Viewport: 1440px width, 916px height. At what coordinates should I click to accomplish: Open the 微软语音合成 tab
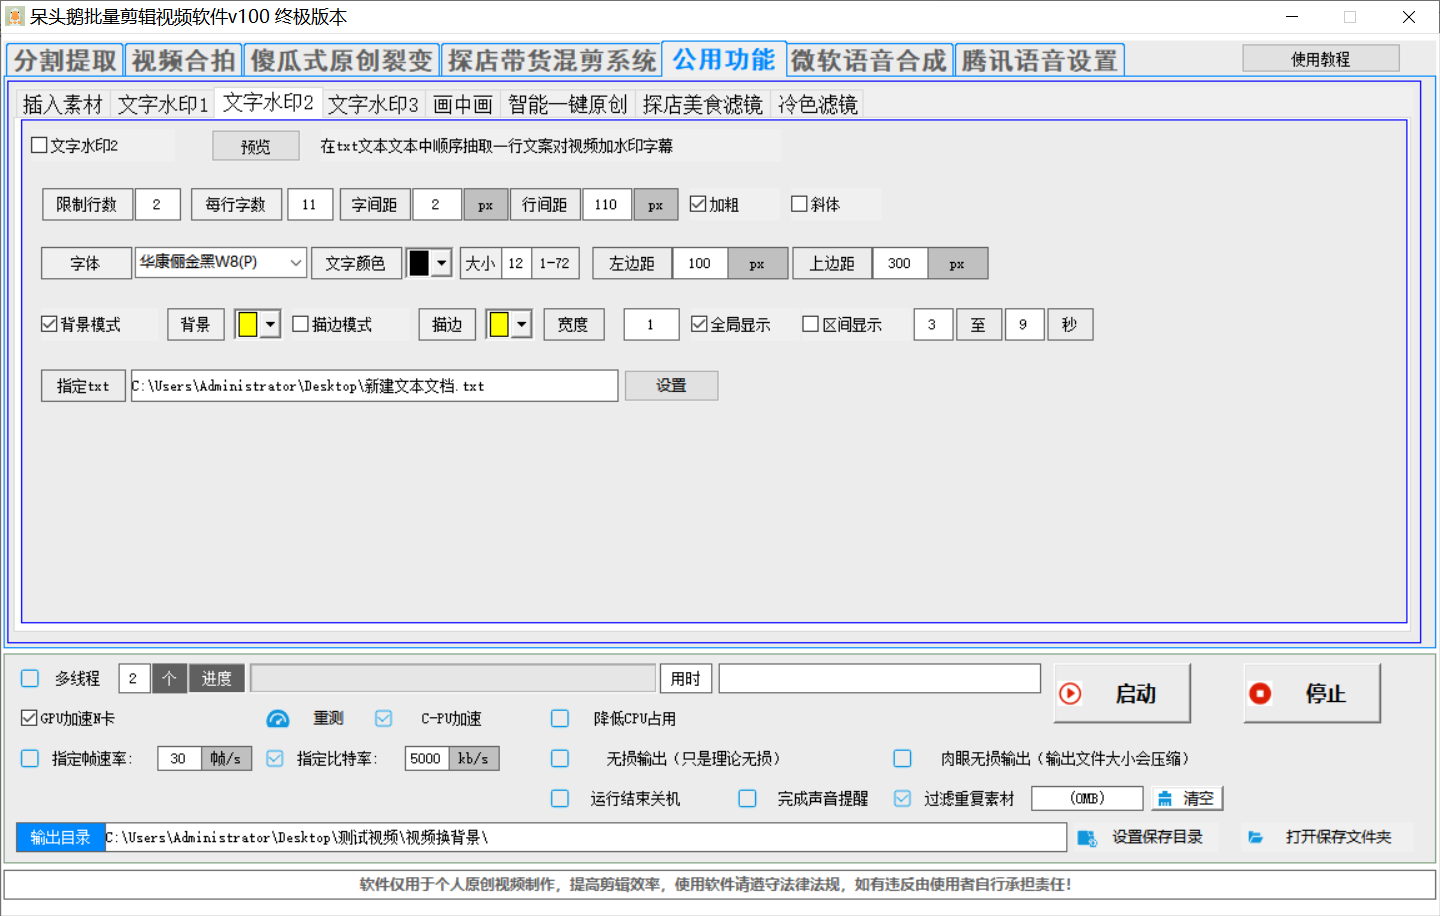(869, 61)
